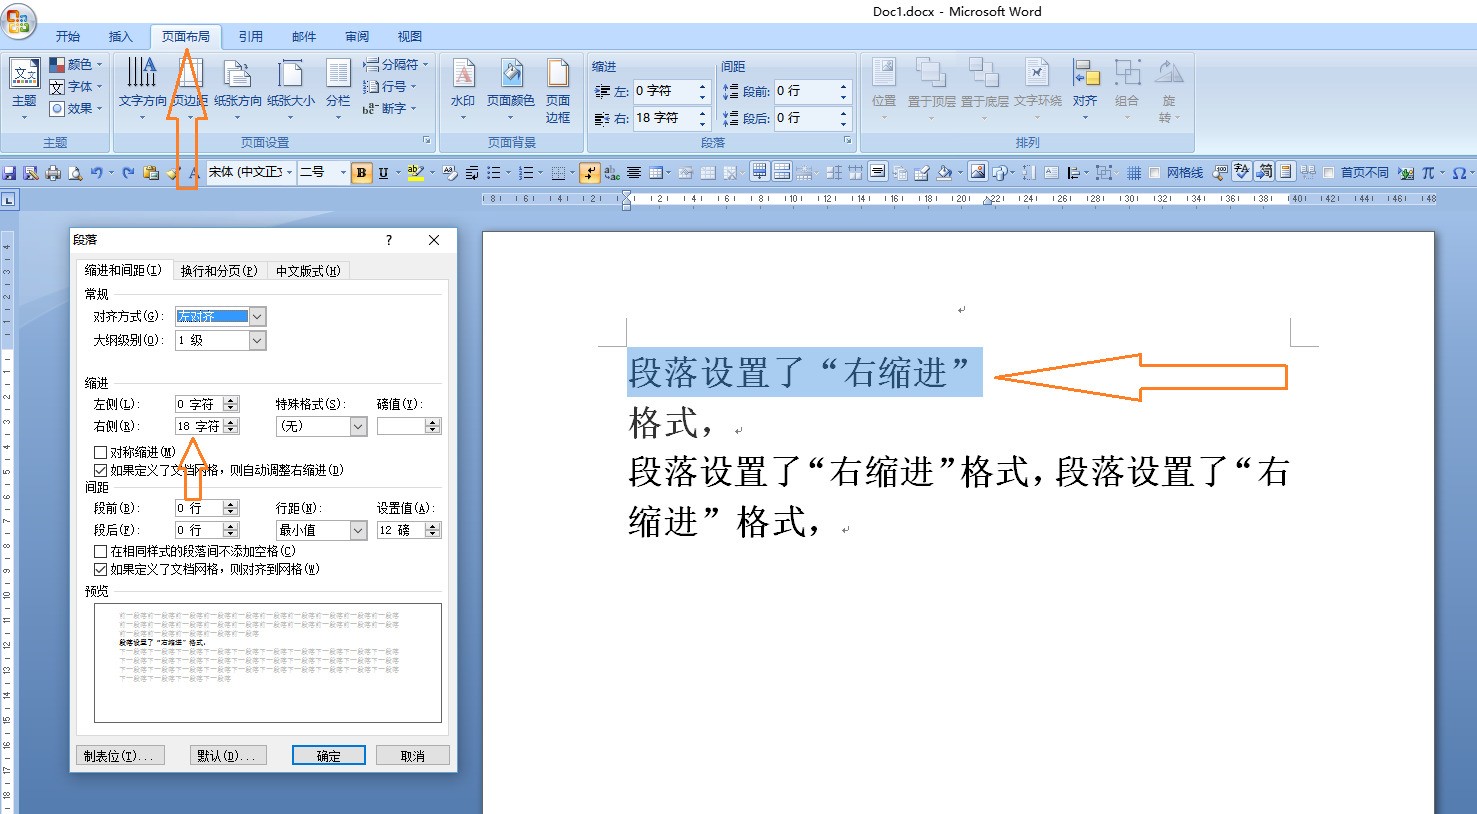Click the redo arrow icon
The image size is (1477, 814).
click(x=128, y=173)
